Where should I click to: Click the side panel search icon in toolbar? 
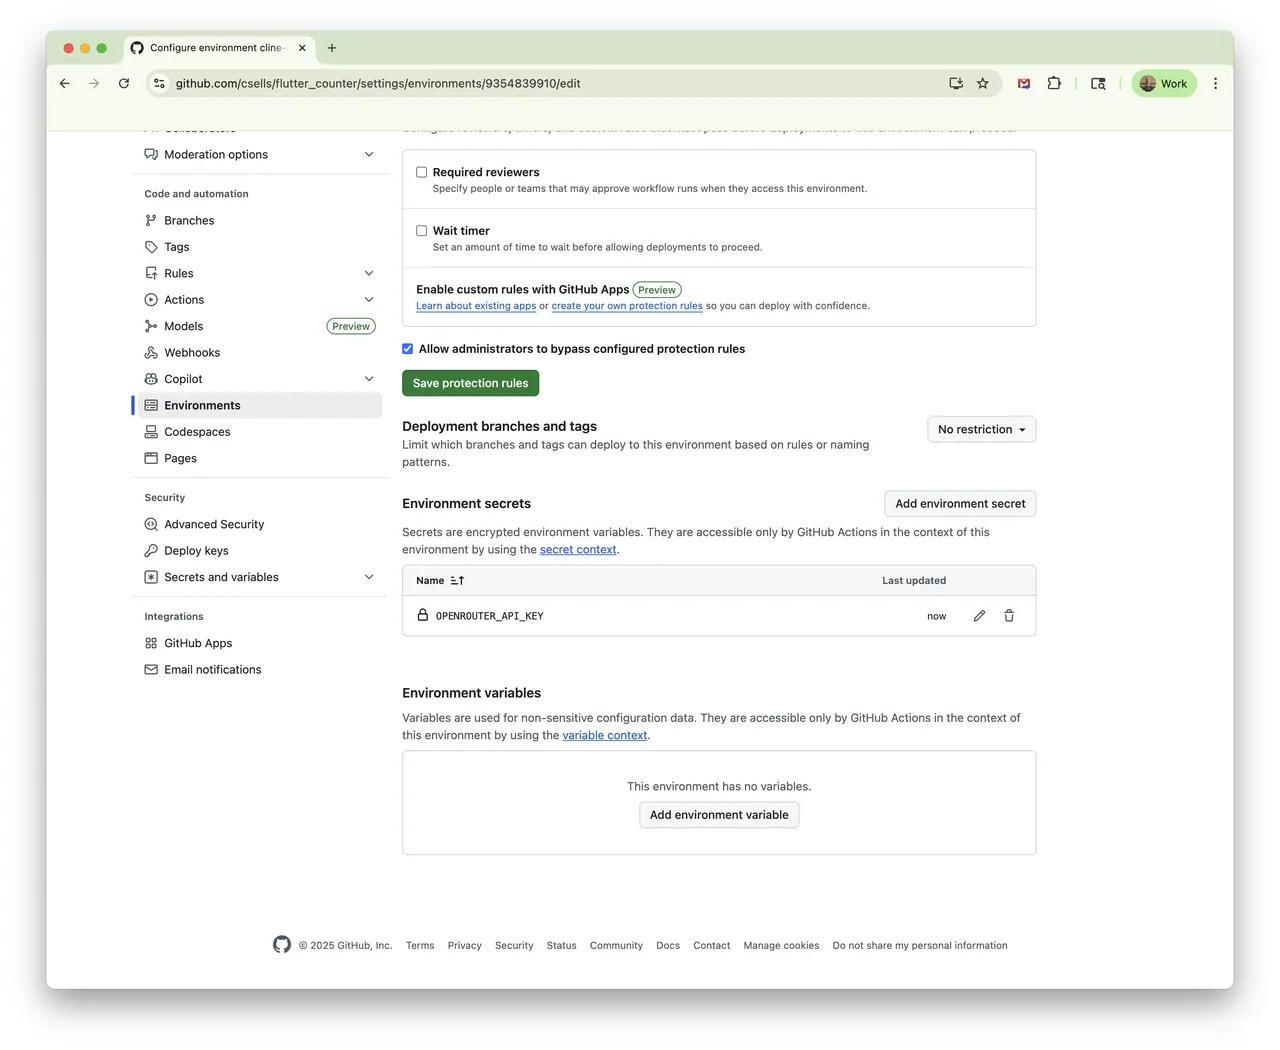pyautogui.click(x=1098, y=84)
